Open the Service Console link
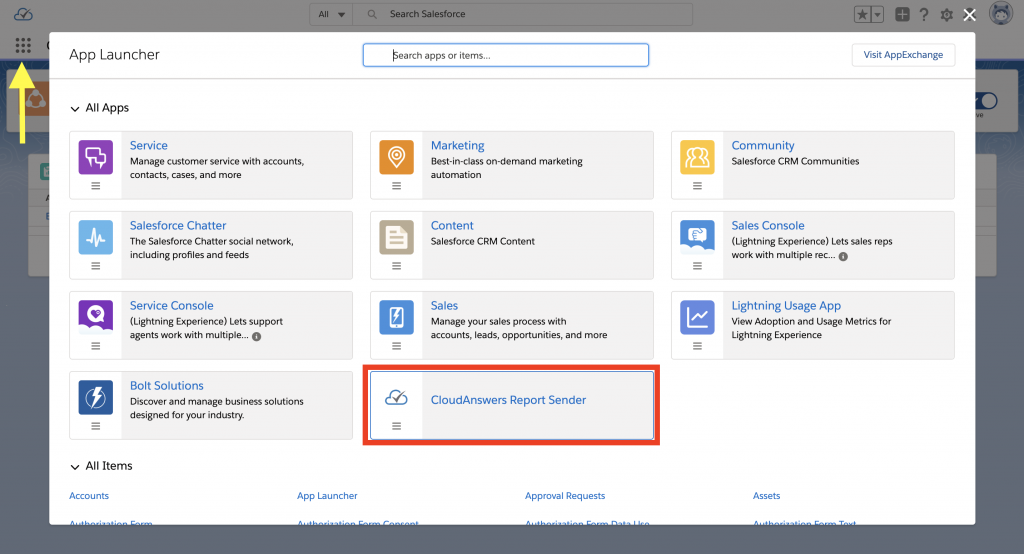1024x554 pixels. 171,305
